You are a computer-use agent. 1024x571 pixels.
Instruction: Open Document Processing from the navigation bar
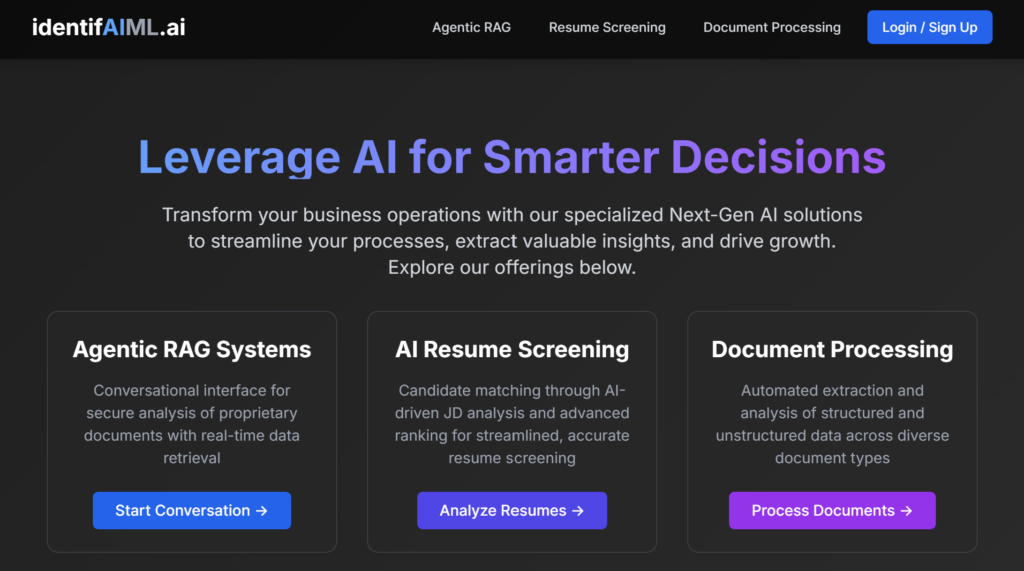pyautogui.click(x=772, y=27)
